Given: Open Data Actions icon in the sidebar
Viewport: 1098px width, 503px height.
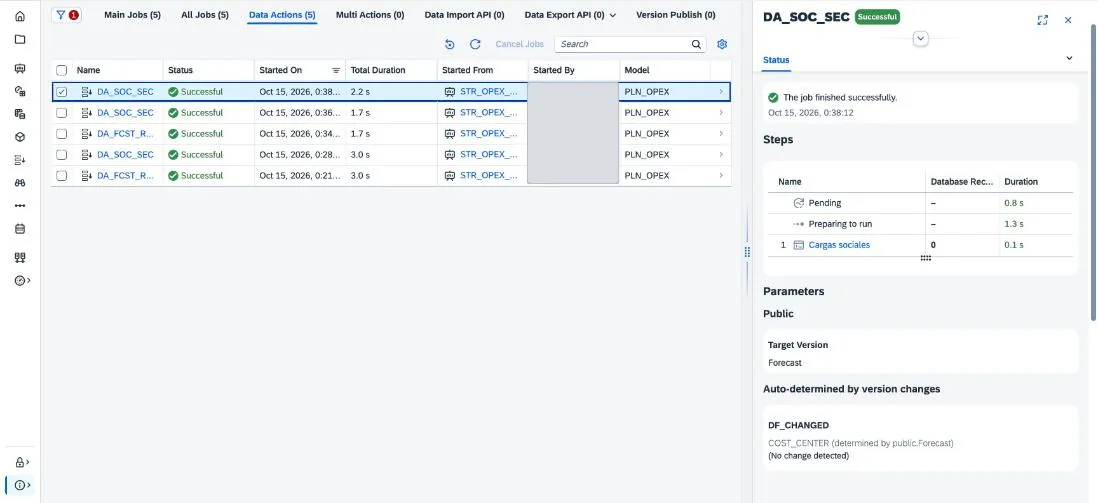Looking at the screenshot, I should point(20,160).
